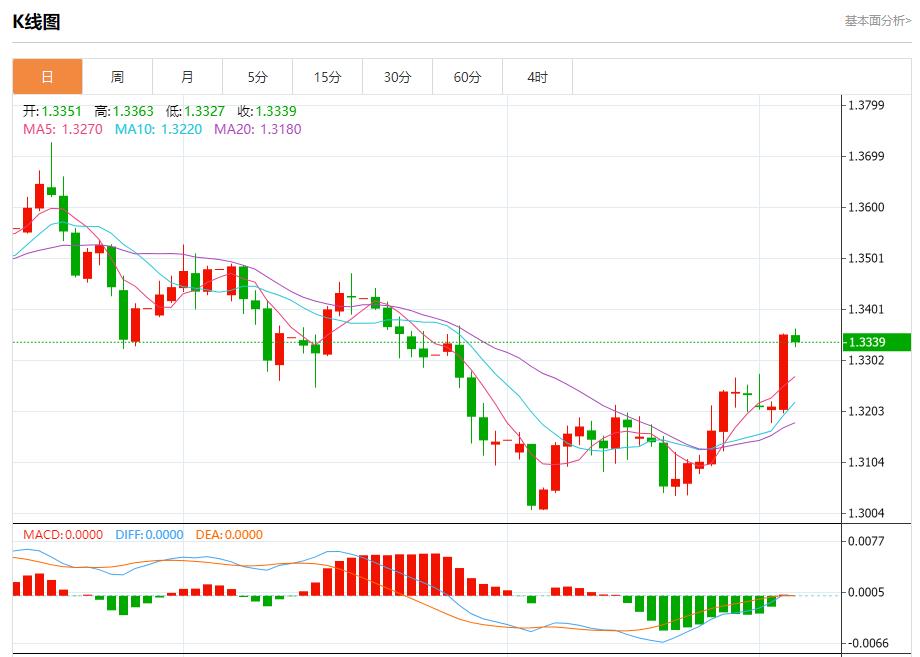Click the green 1.3339 current price tag
This screenshot has height=657, width=920.
[874, 343]
